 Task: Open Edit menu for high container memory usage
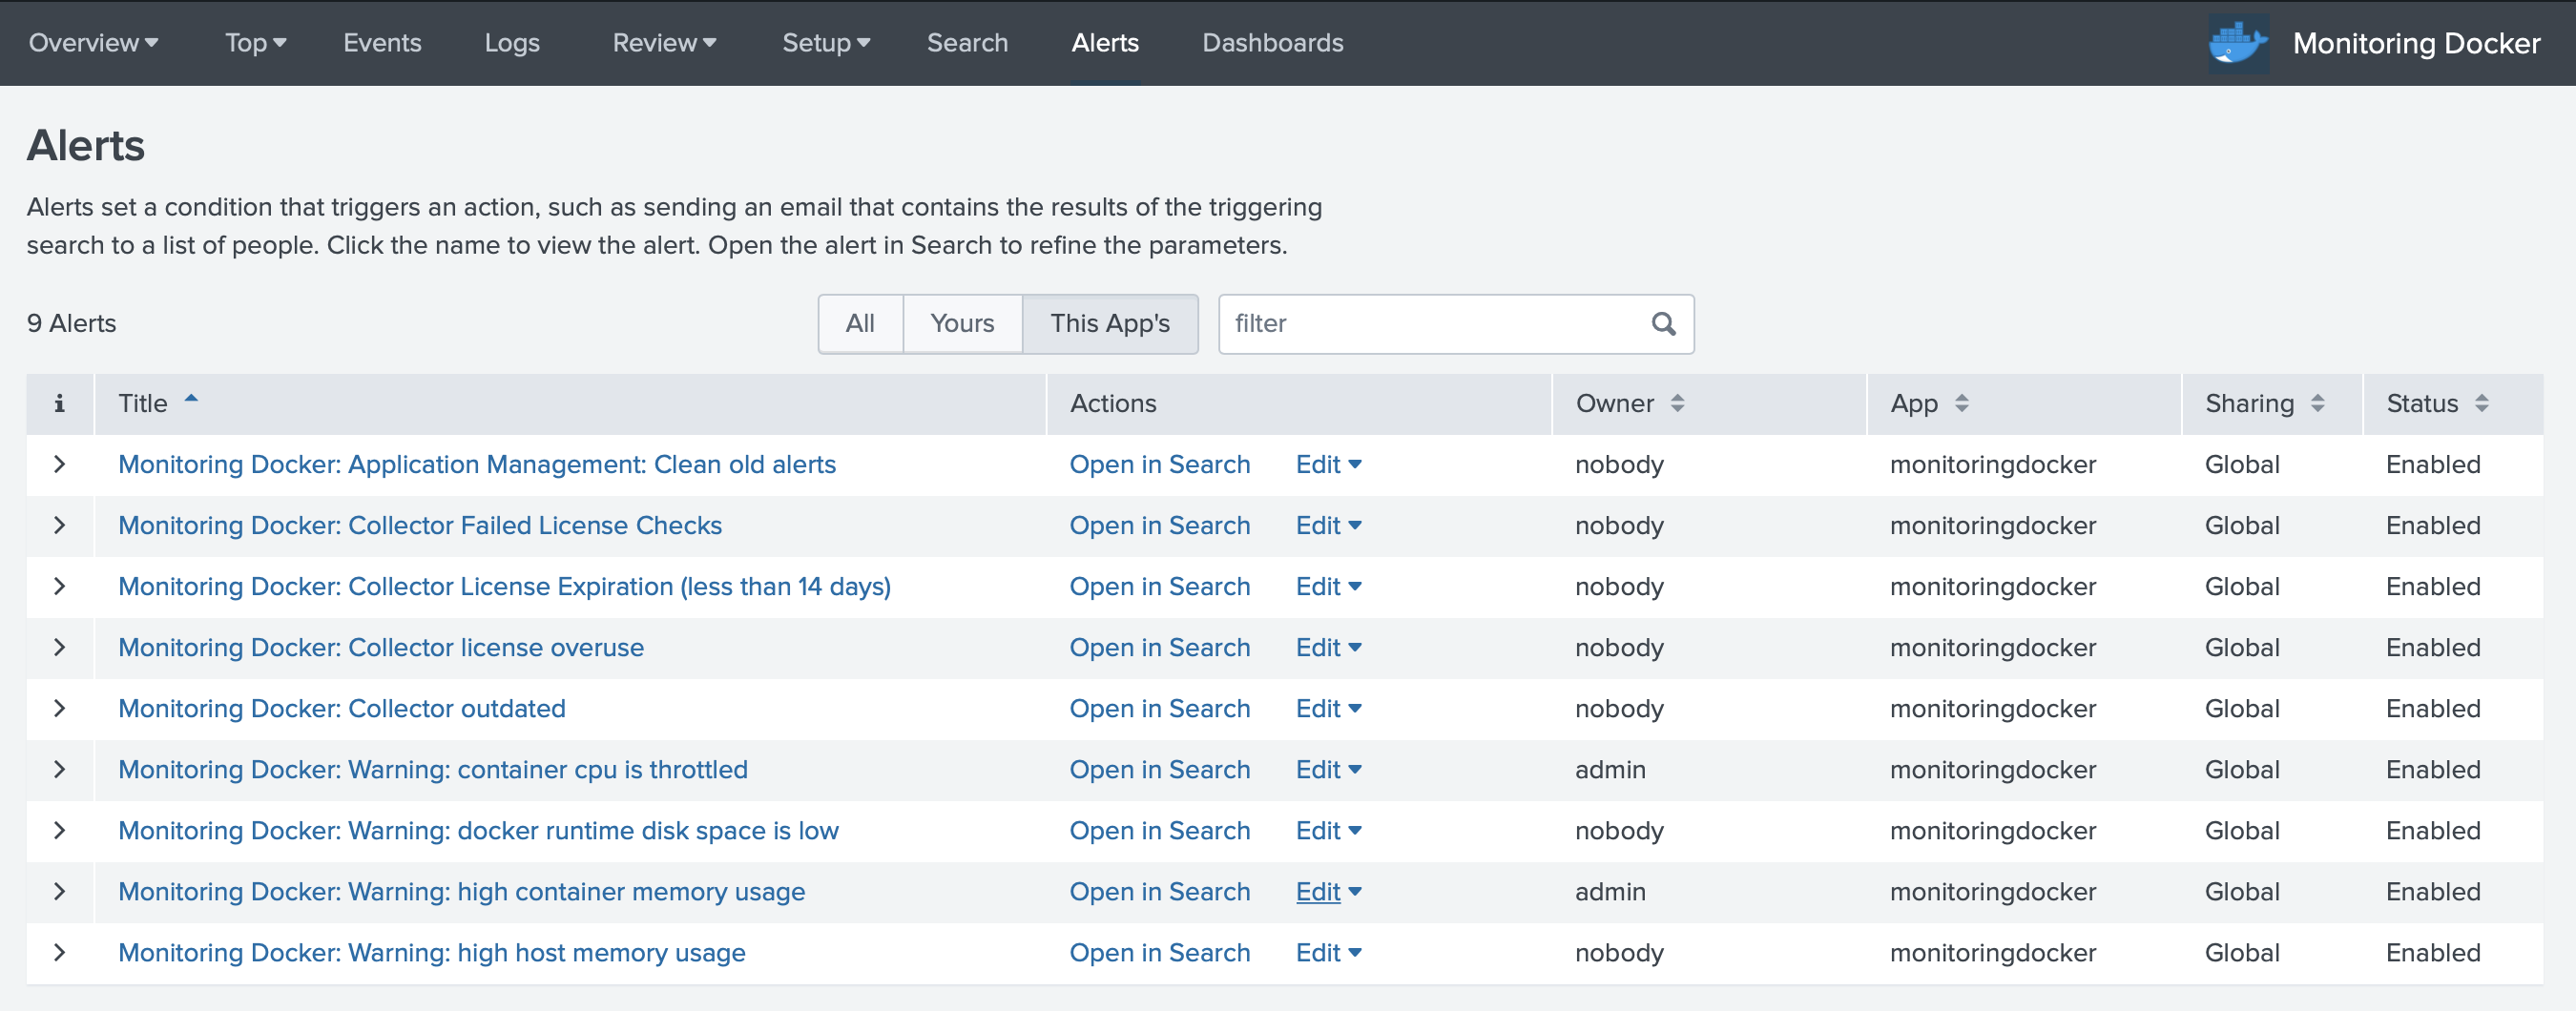coord(1328,891)
